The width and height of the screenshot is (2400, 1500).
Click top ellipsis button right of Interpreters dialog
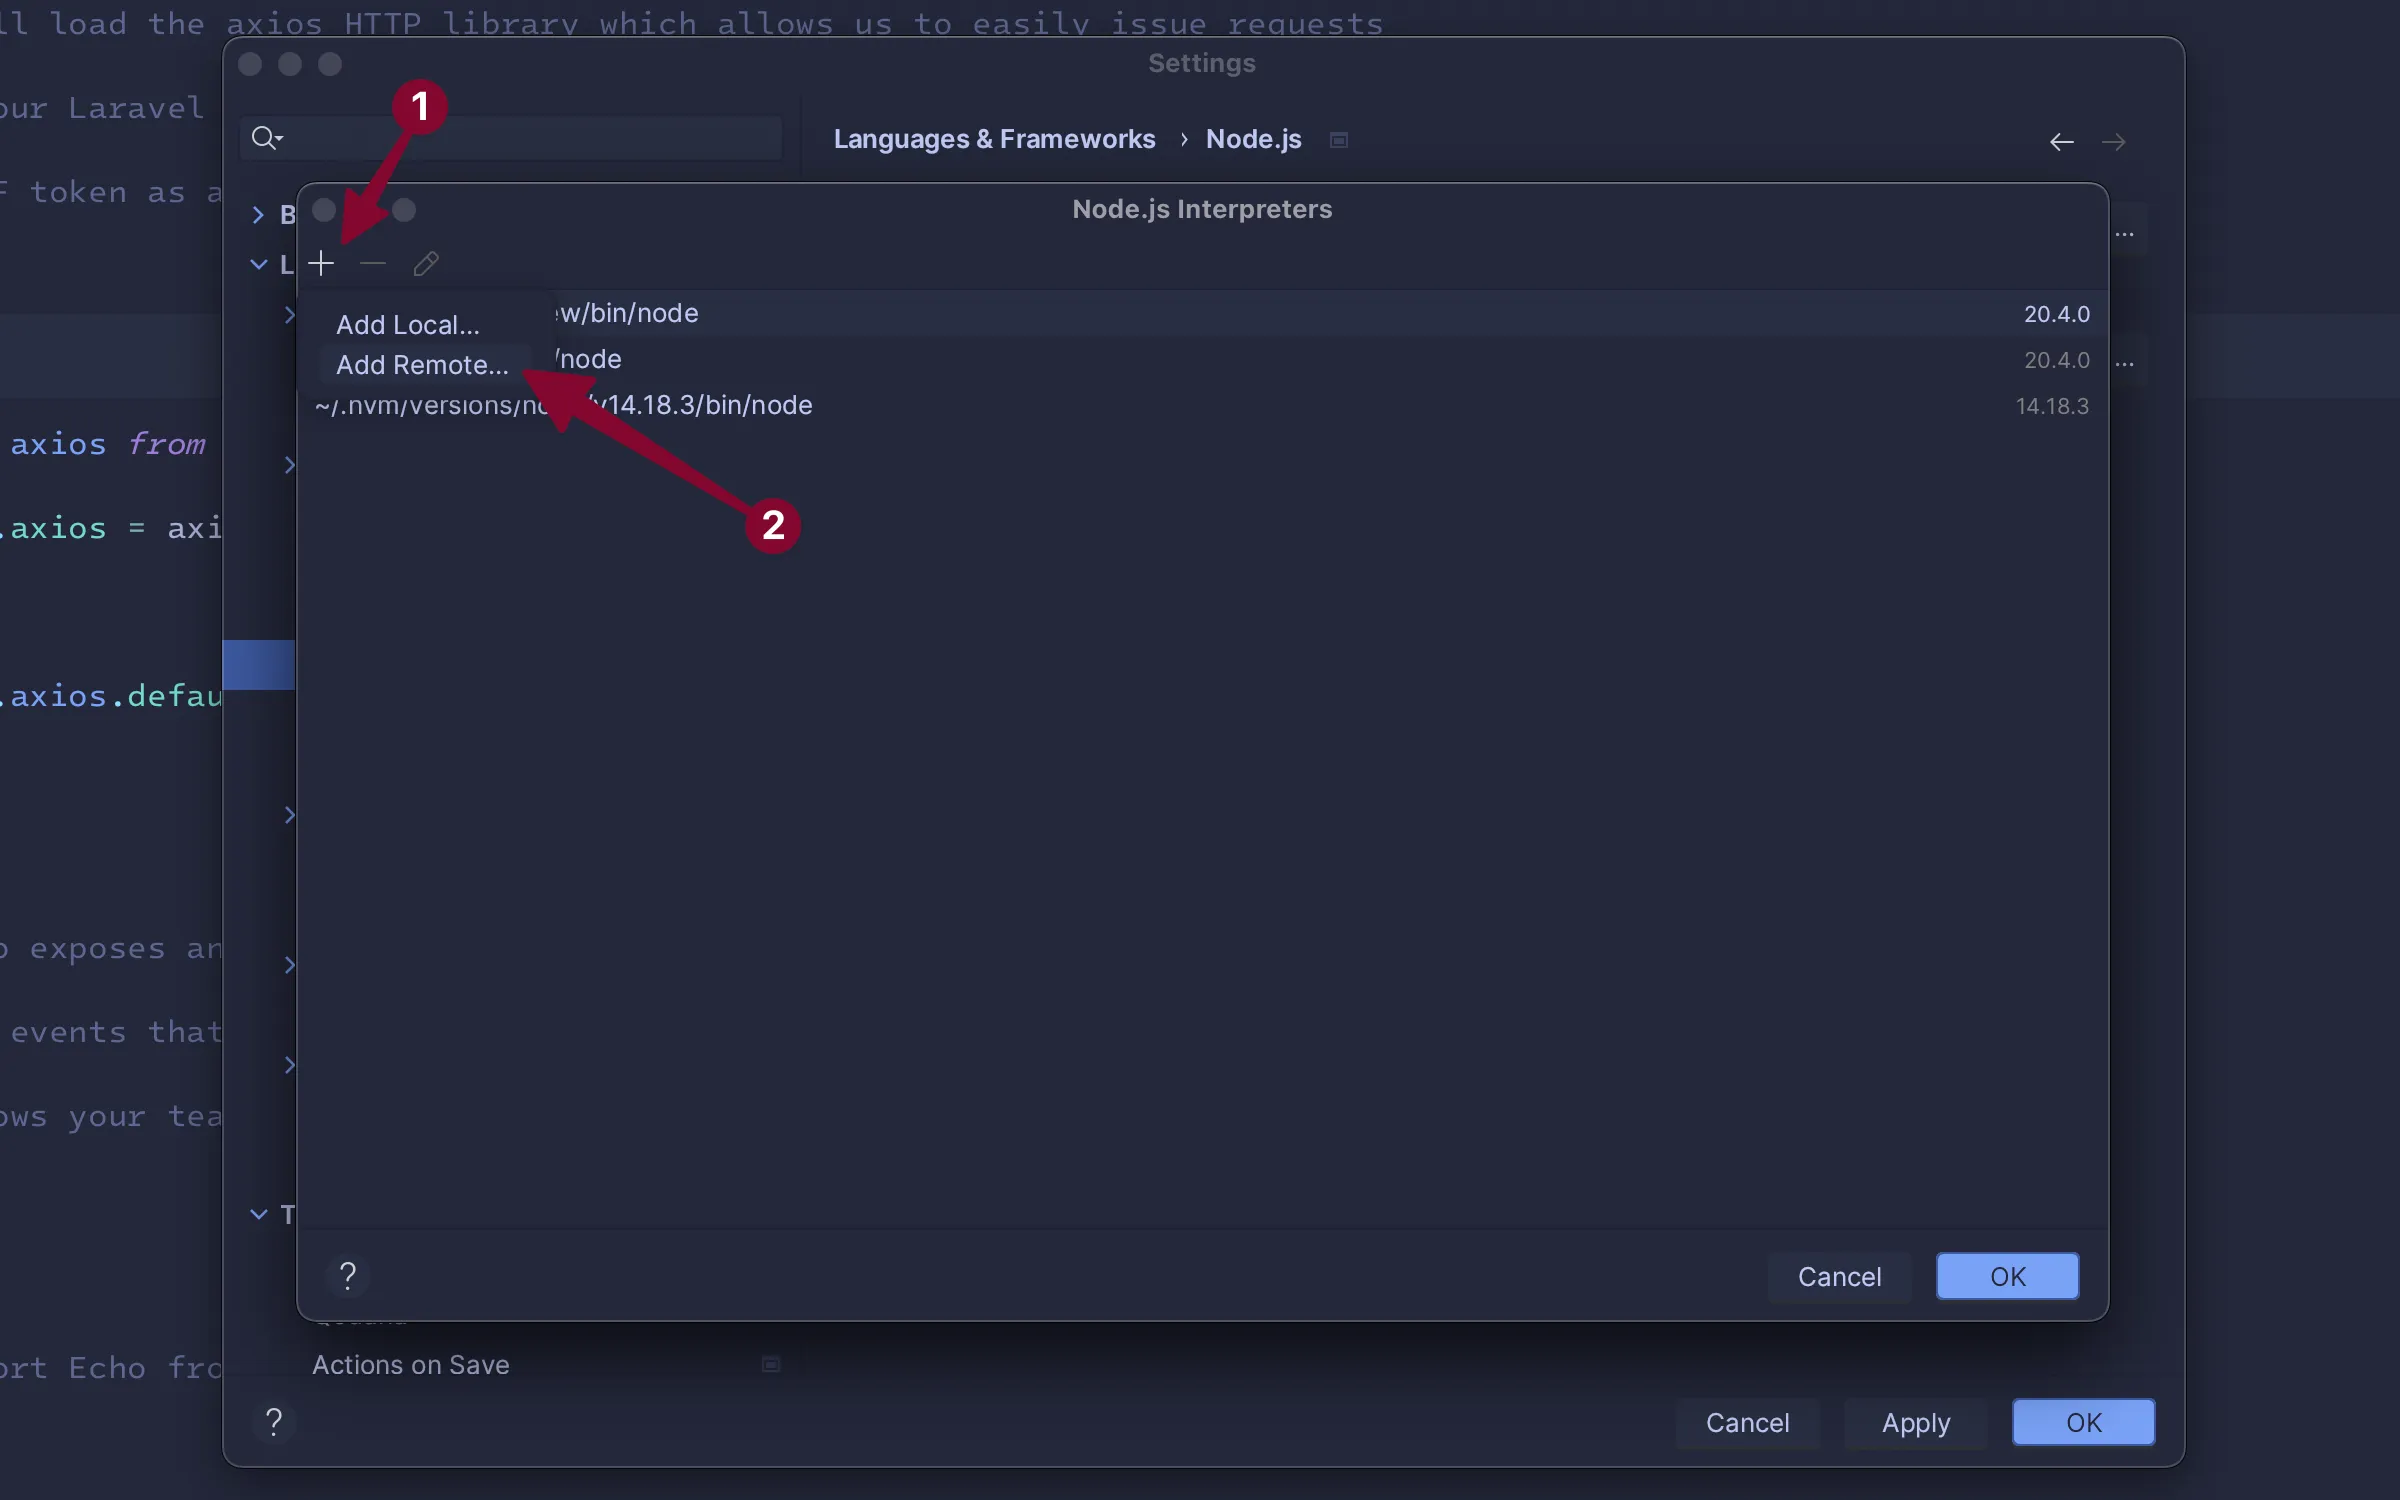pos(2125,234)
